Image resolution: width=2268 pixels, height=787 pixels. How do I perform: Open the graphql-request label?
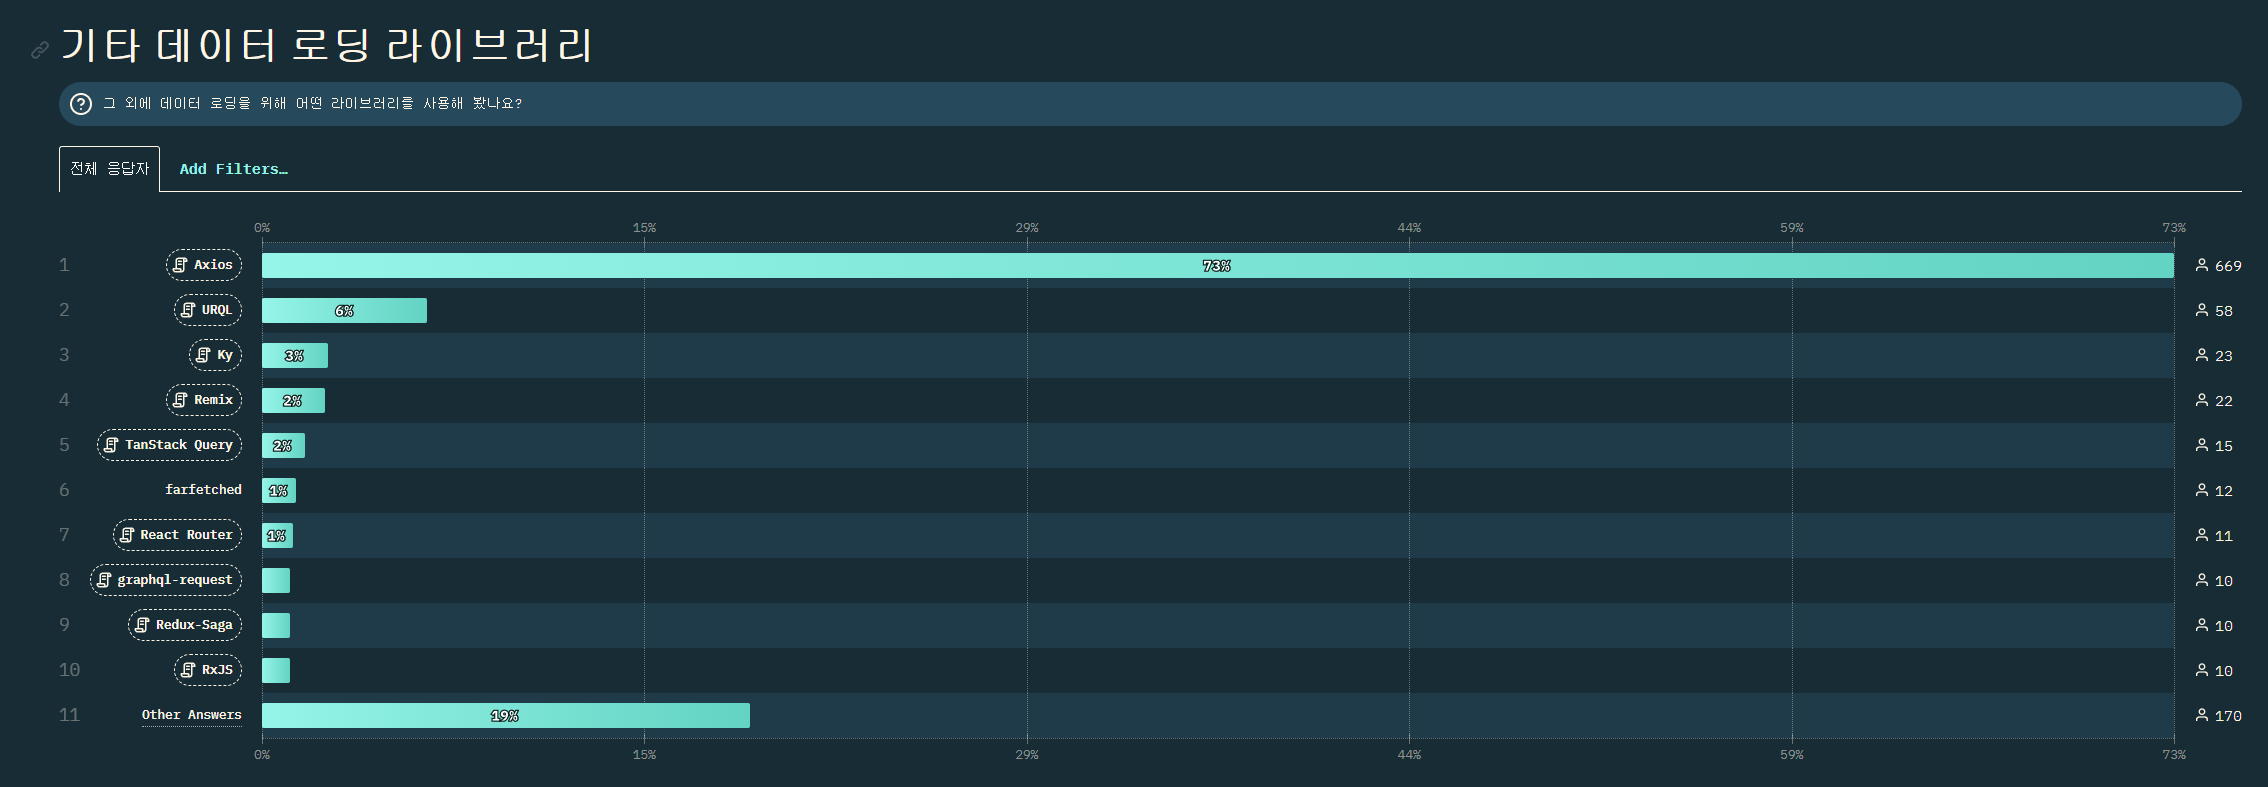point(166,580)
